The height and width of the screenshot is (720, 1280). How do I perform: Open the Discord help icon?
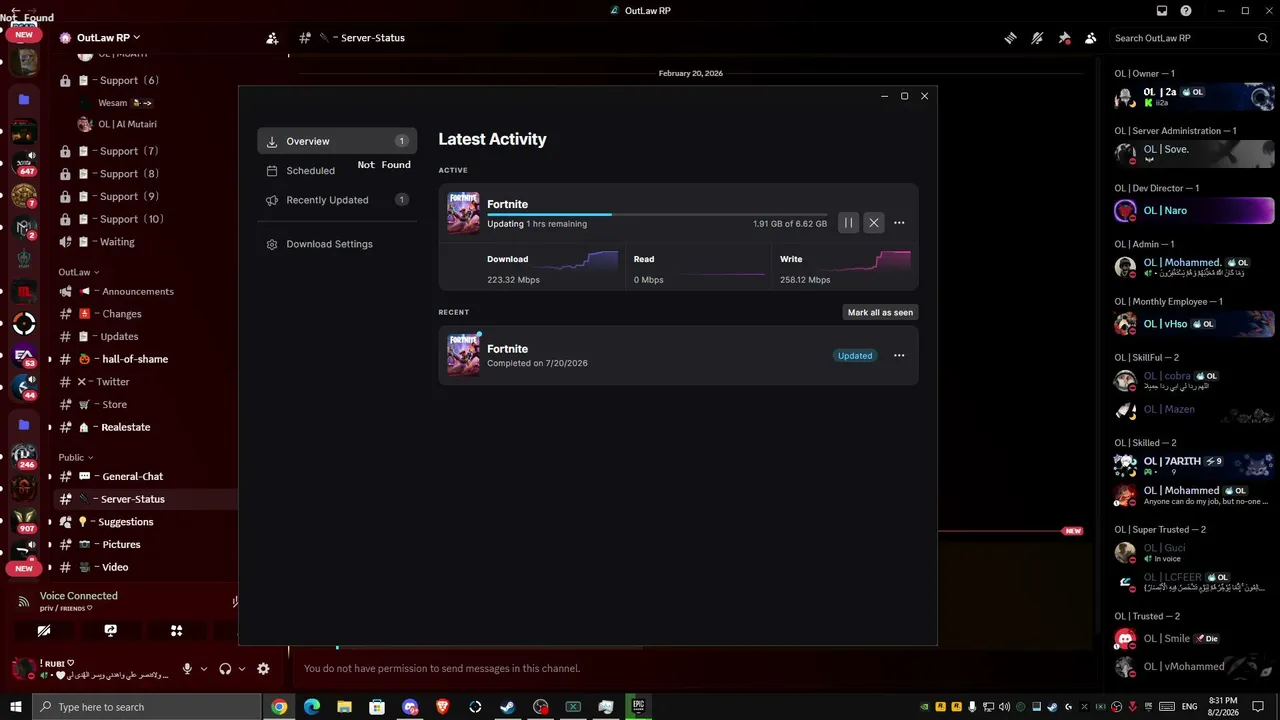(1186, 11)
